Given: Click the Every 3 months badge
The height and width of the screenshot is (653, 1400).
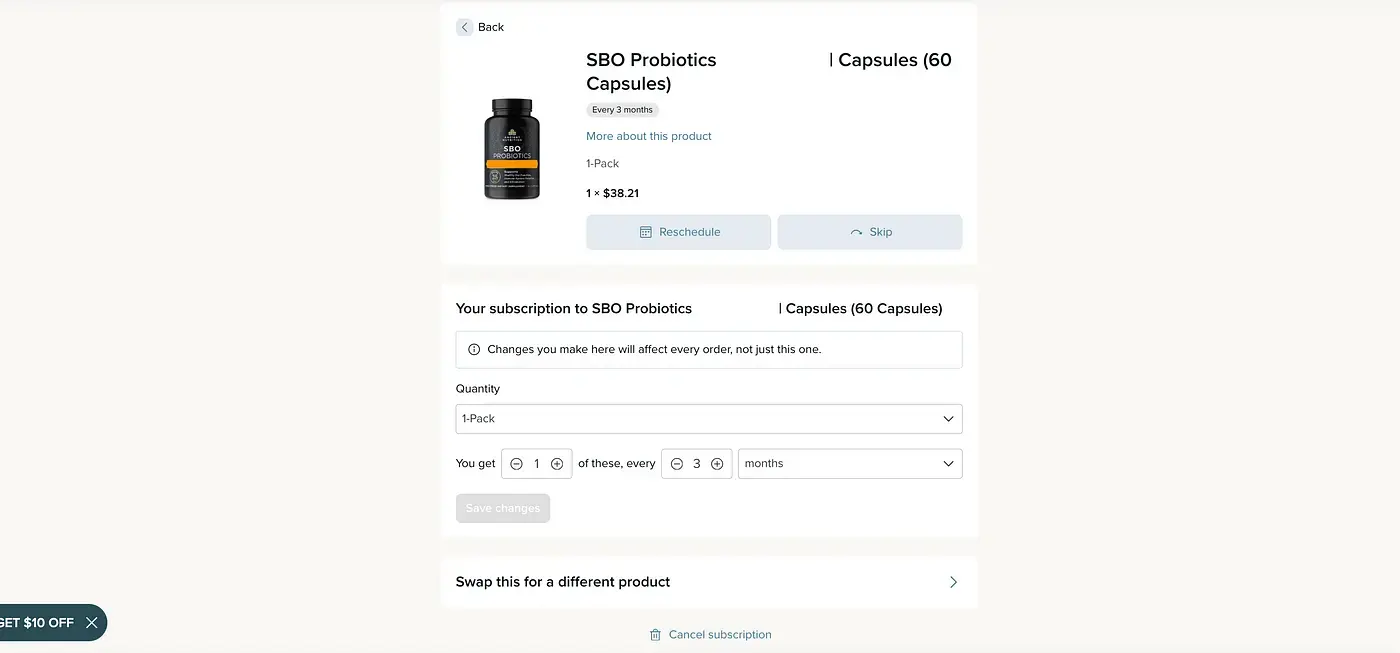Looking at the screenshot, I should [x=622, y=110].
